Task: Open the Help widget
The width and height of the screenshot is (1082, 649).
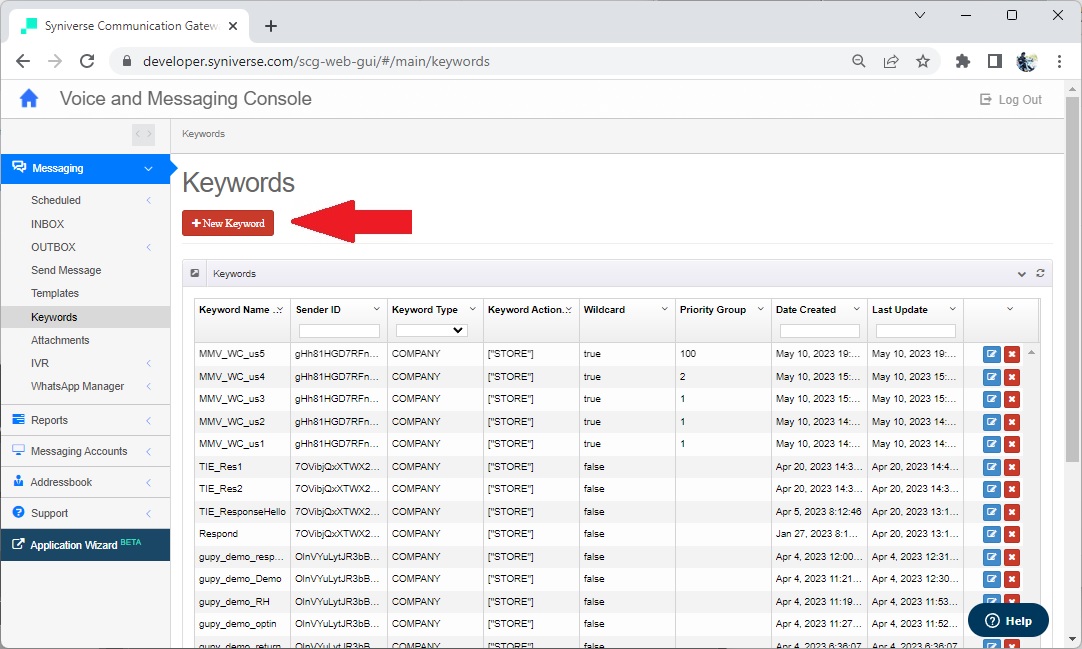Action: 1008,621
